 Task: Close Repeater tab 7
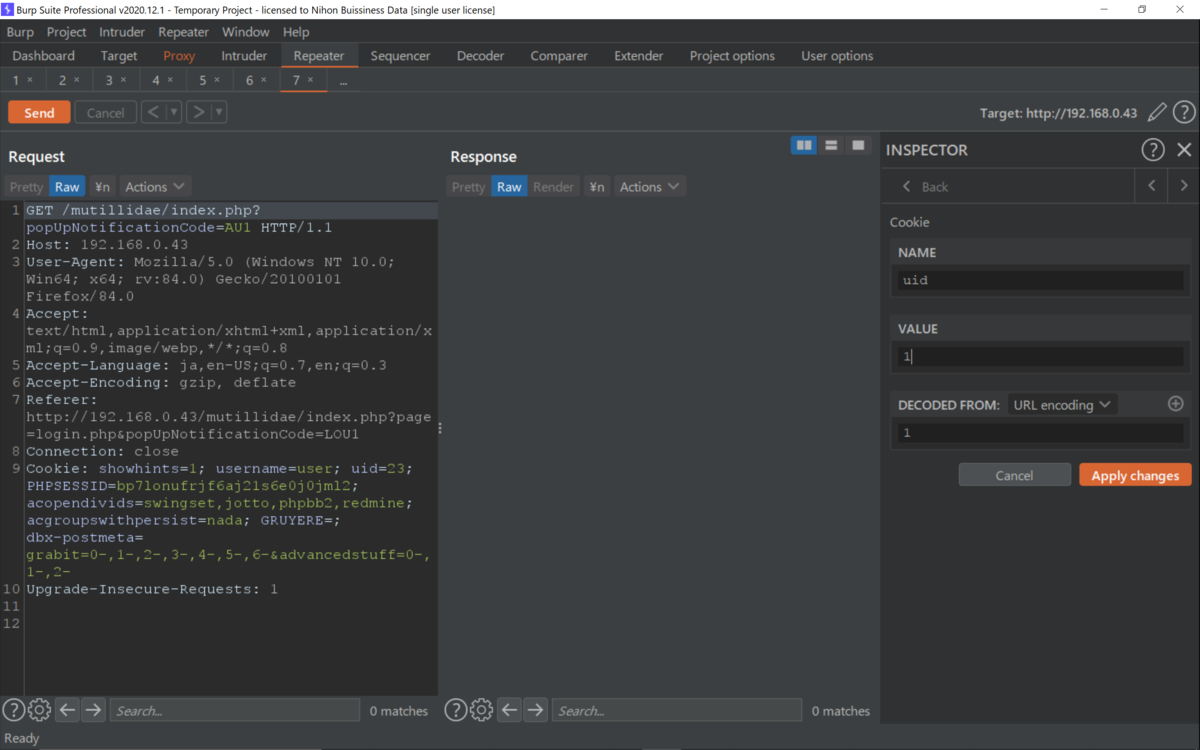310,80
